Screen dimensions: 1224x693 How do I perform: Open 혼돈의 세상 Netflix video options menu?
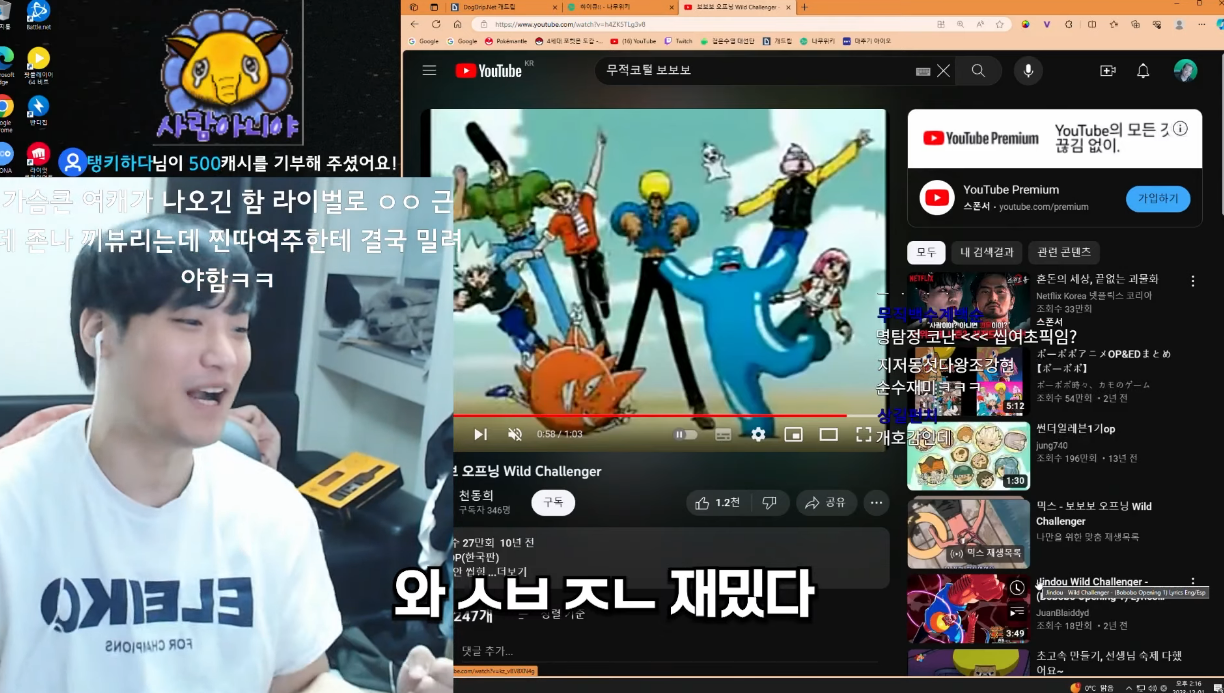(1193, 282)
